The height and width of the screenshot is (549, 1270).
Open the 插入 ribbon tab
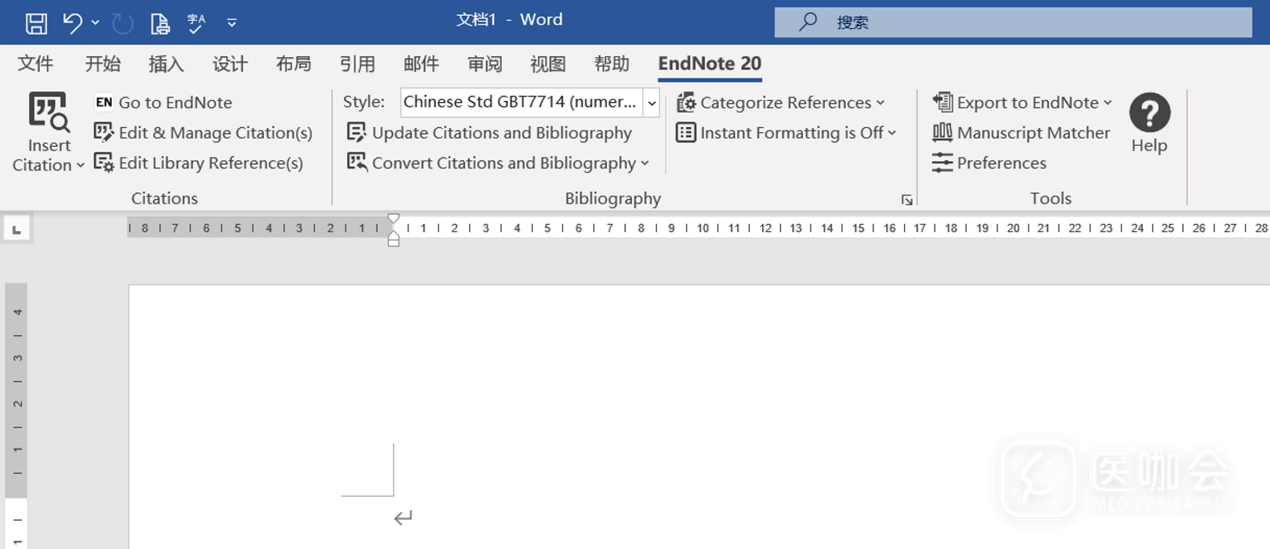[166, 64]
